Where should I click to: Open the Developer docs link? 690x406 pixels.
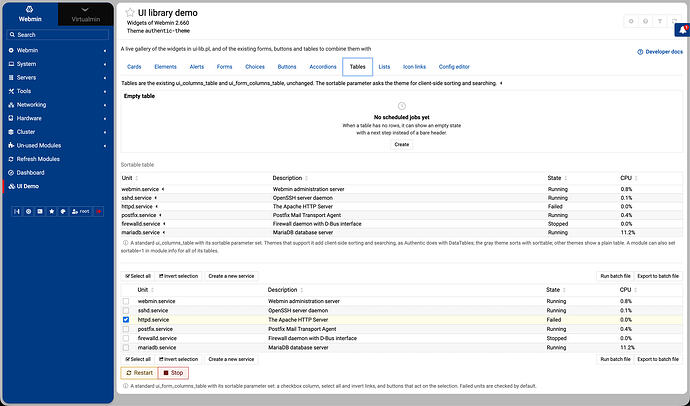[660, 52]
